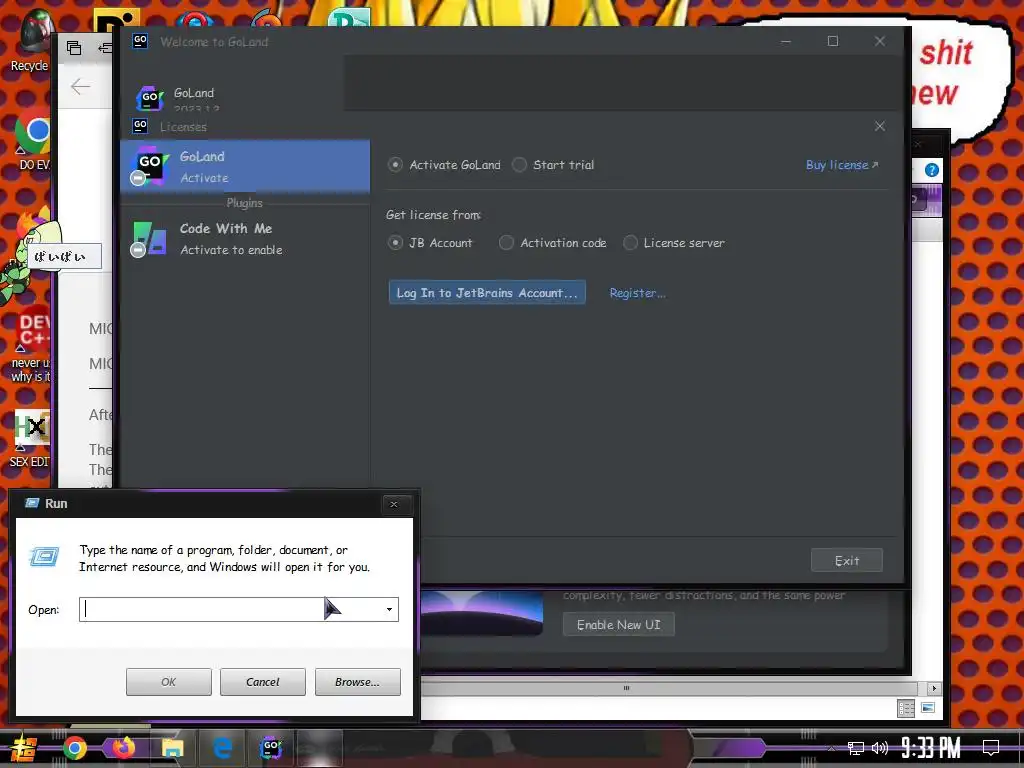1024x768 pixels.
Task: Click GoLand product icon in Licenses list
Action: pos(150,166)
